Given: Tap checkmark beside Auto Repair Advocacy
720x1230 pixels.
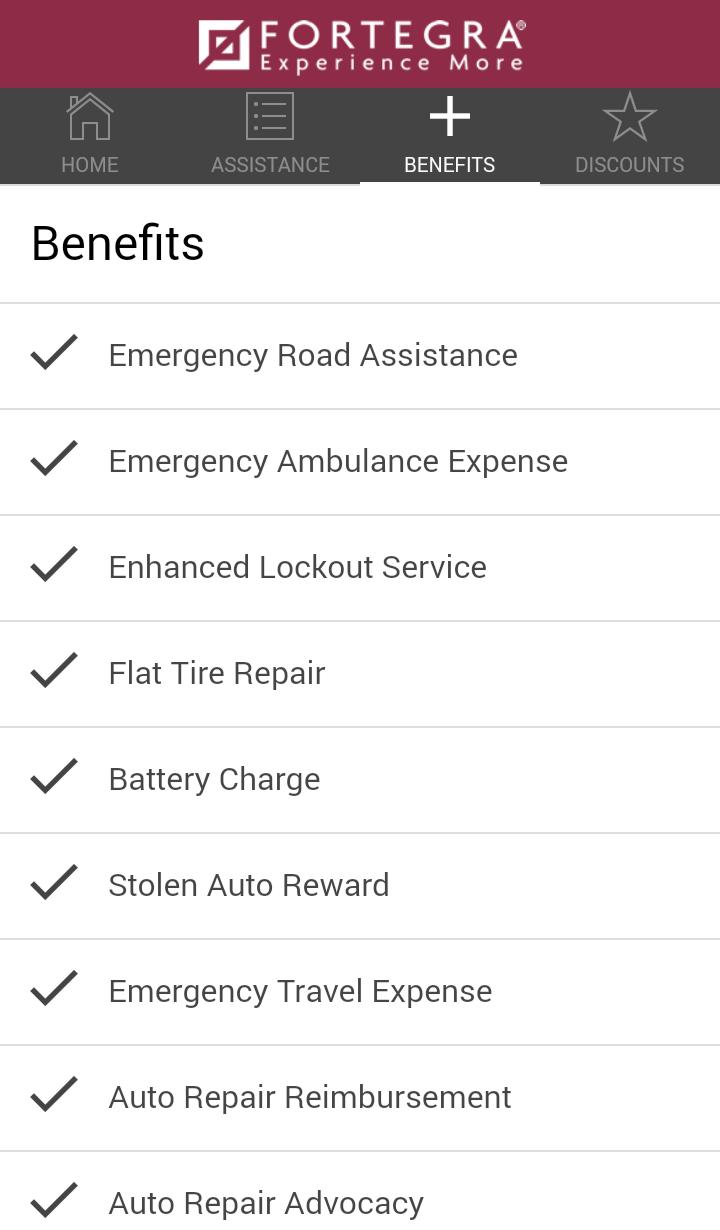Looking at the screenshot, I should point(54,1202).
